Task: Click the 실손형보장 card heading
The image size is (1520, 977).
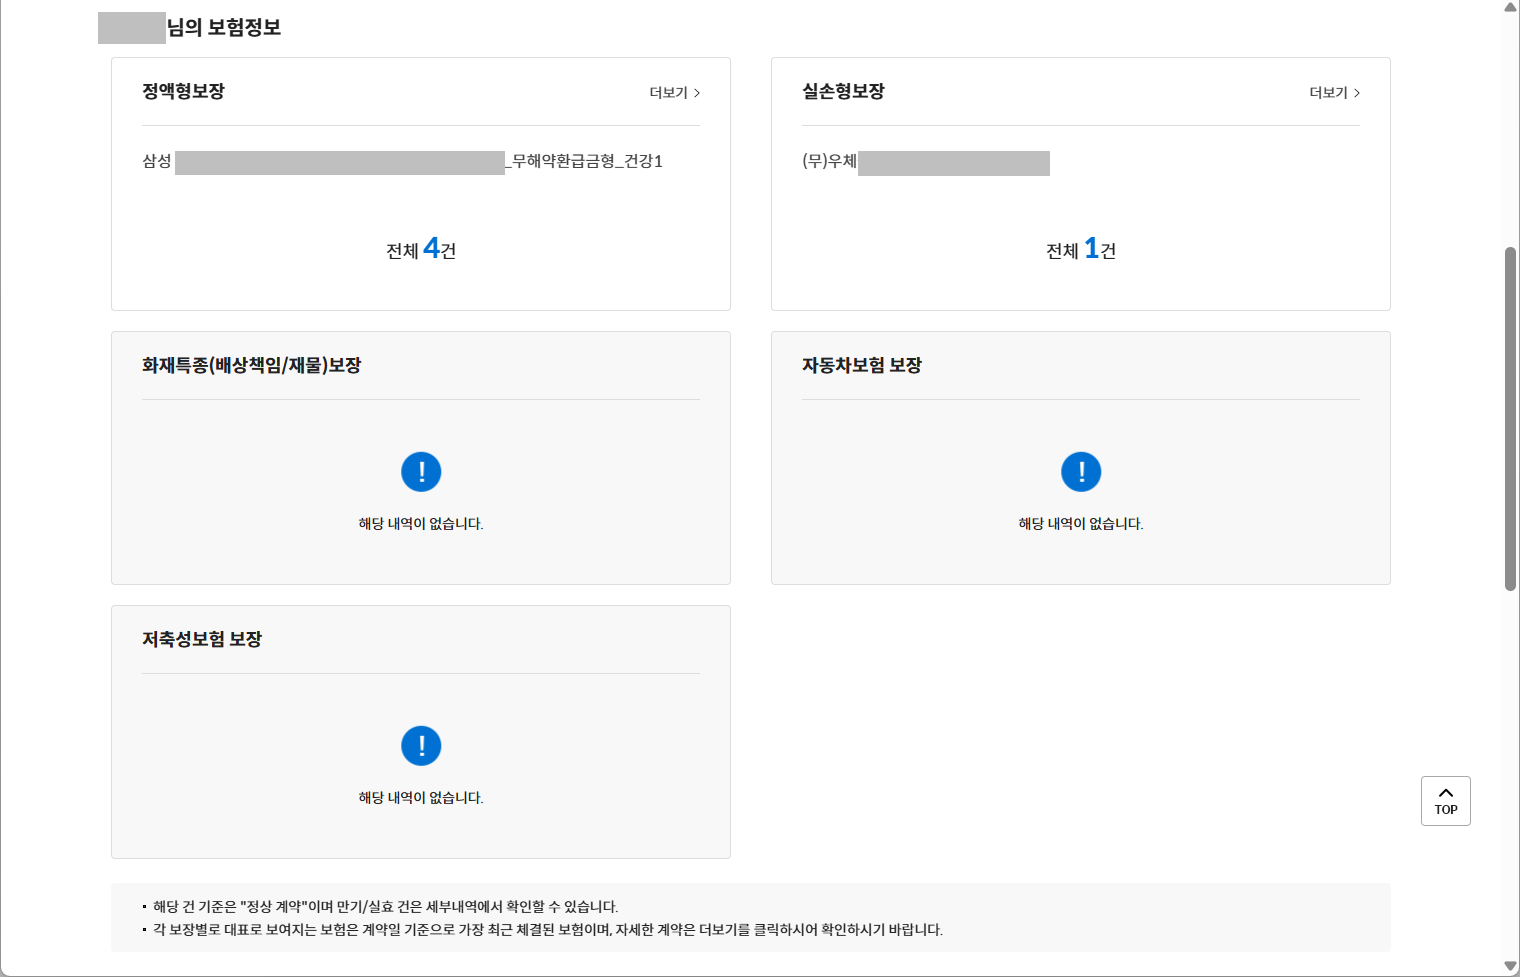Action: (843, 91)
